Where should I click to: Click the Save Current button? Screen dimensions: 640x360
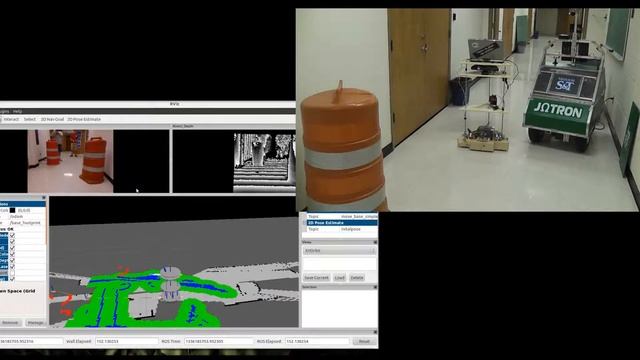tap(316, 278)
